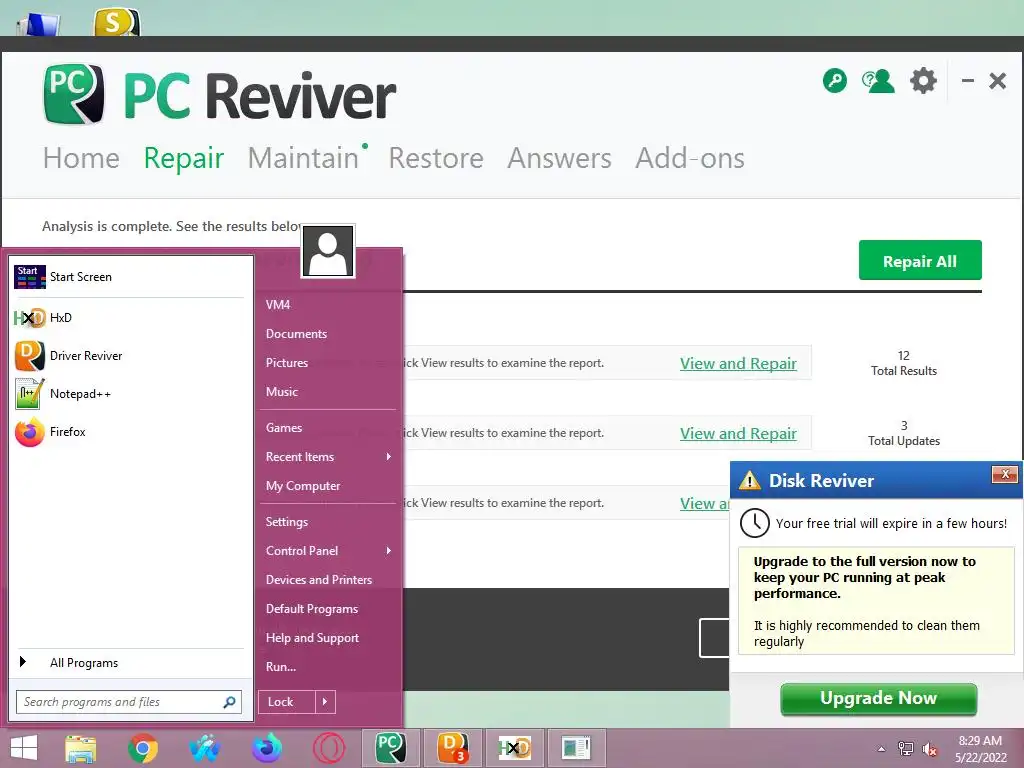Click the PC Reviver logo icon
Screen dimensions: 1024x768
click(x=74, y=94)
